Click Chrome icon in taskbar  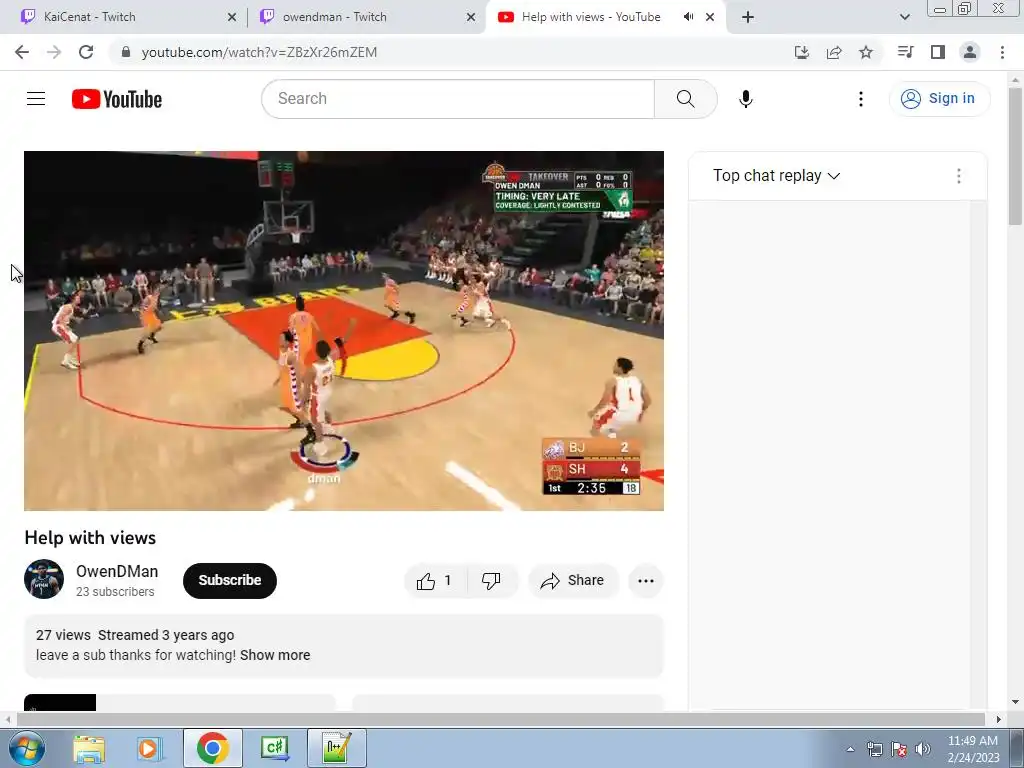coord(212,748)
